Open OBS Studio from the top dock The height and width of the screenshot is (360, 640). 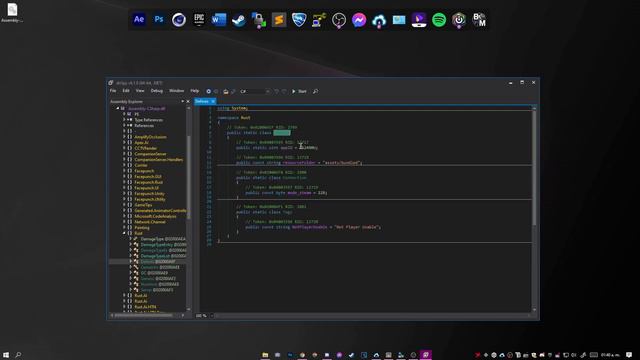coord(339,20)
